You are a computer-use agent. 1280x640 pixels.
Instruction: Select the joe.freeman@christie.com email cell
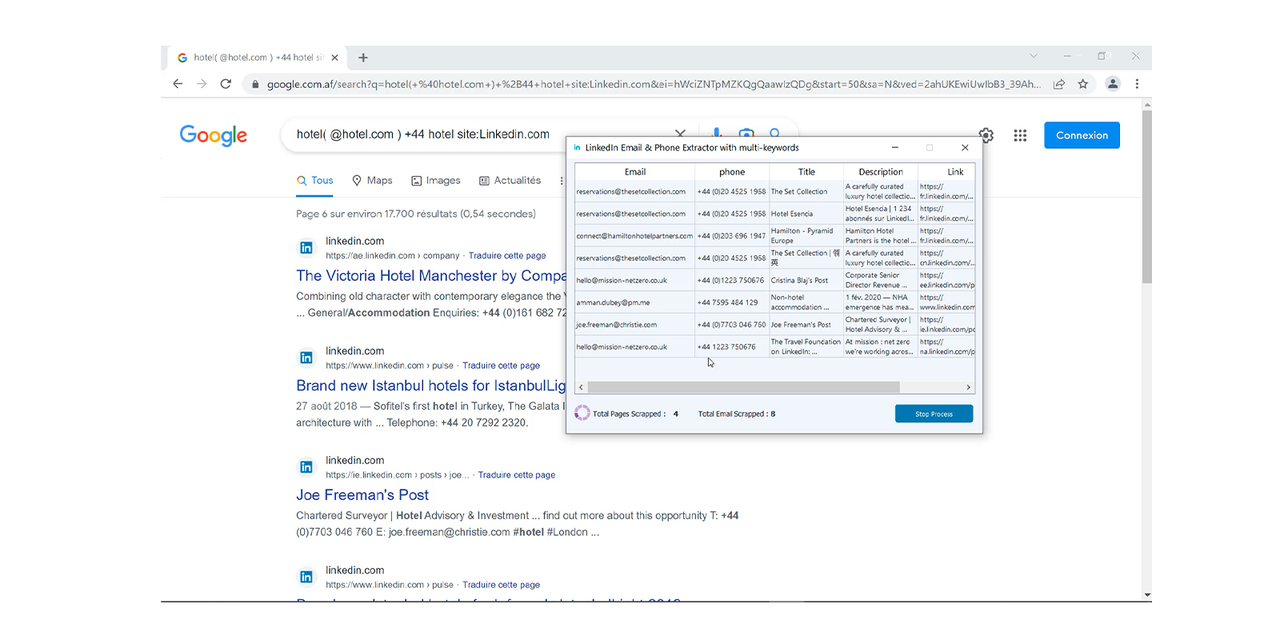click(635, 324)
